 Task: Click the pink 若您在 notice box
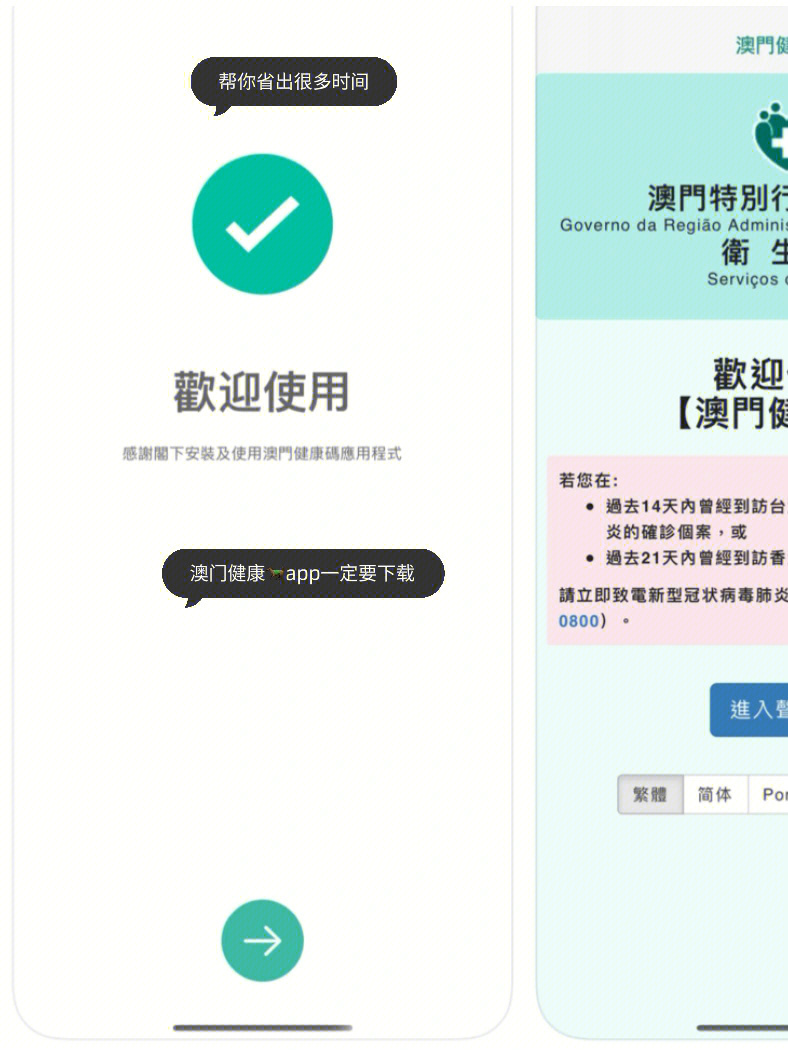pyautogui.click(x=667, y=550)
